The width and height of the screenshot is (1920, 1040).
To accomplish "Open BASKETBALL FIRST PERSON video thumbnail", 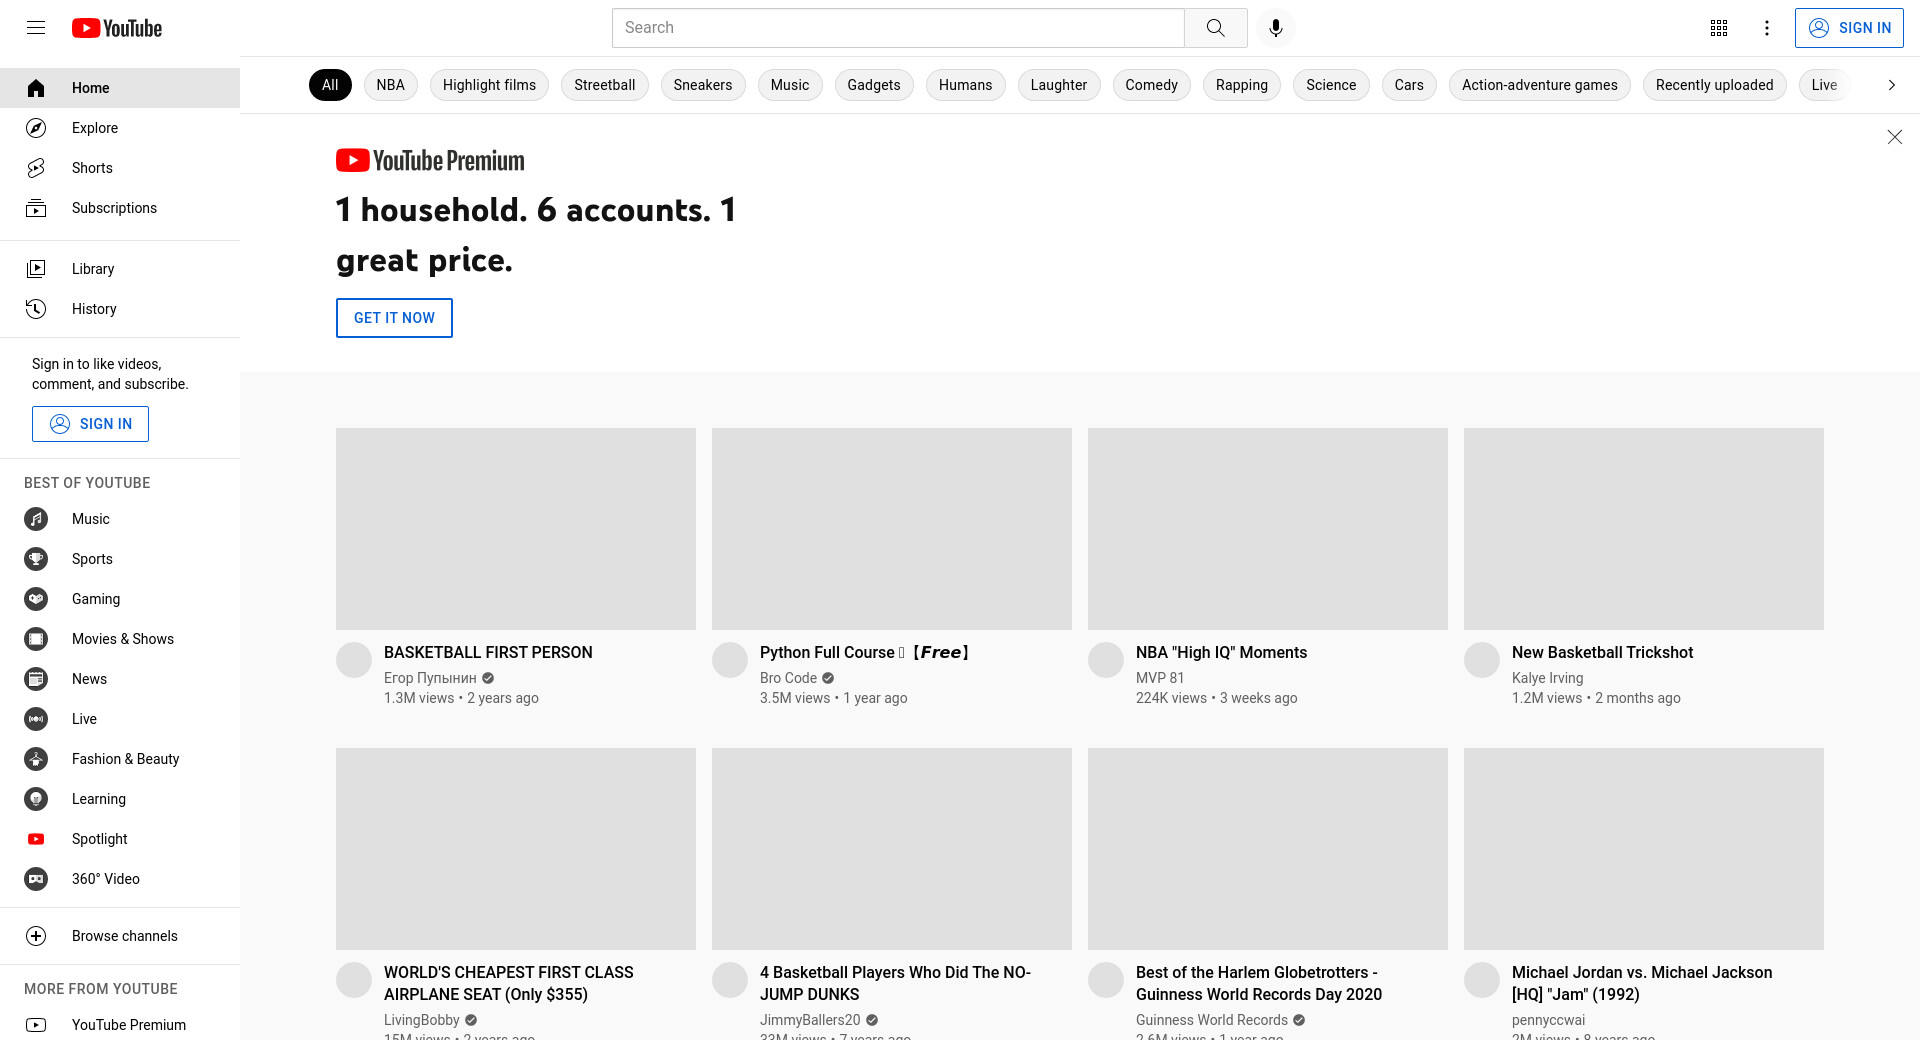I will tap(516, 529).
